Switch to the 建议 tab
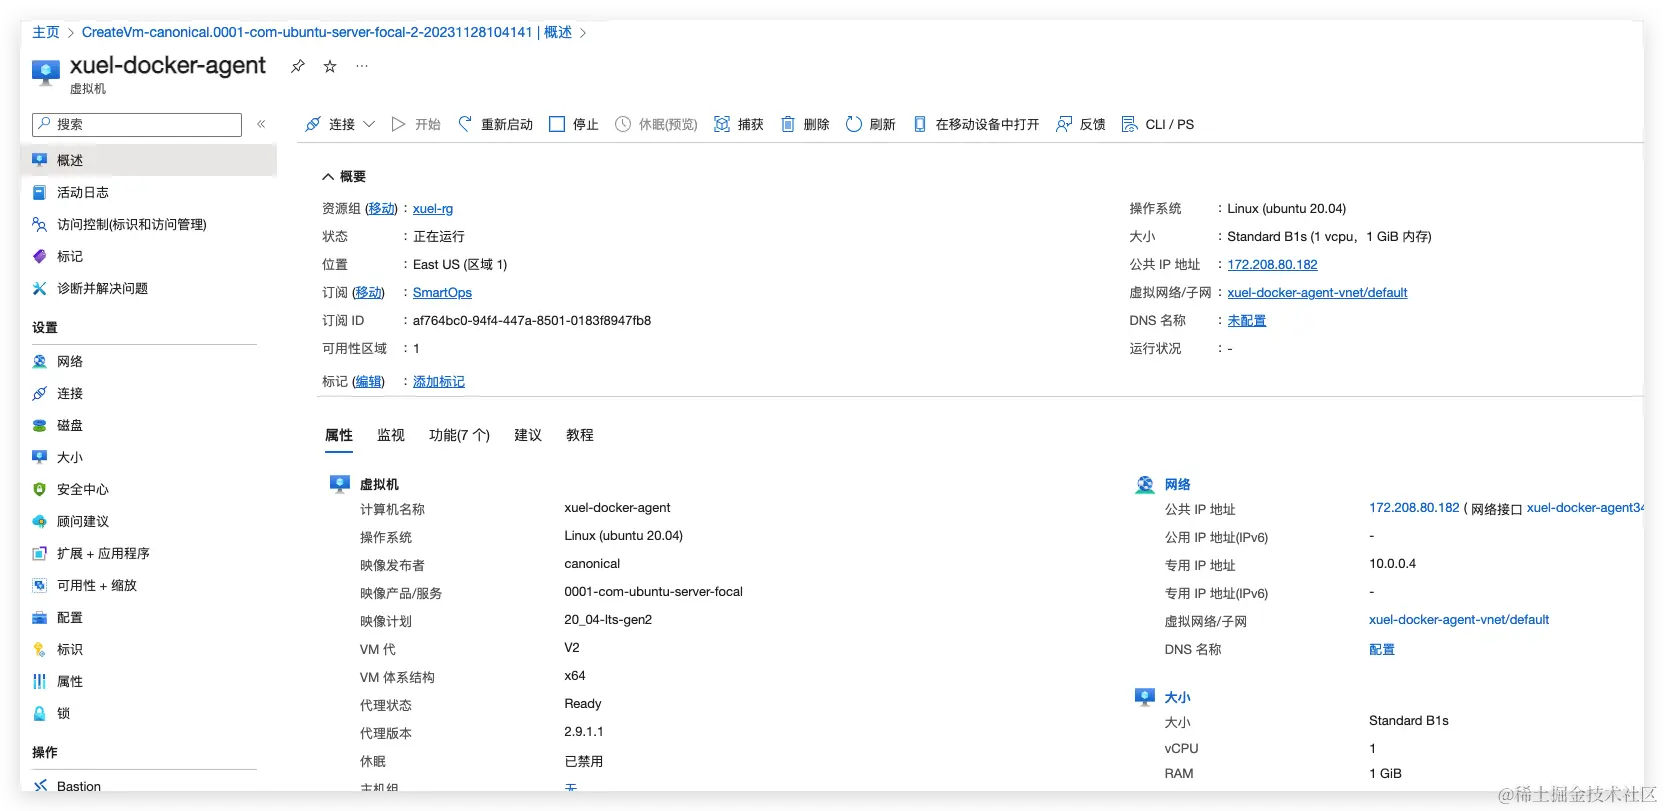Image resolution: width=1664 pixels, height=811 pixels. point(528,435)
